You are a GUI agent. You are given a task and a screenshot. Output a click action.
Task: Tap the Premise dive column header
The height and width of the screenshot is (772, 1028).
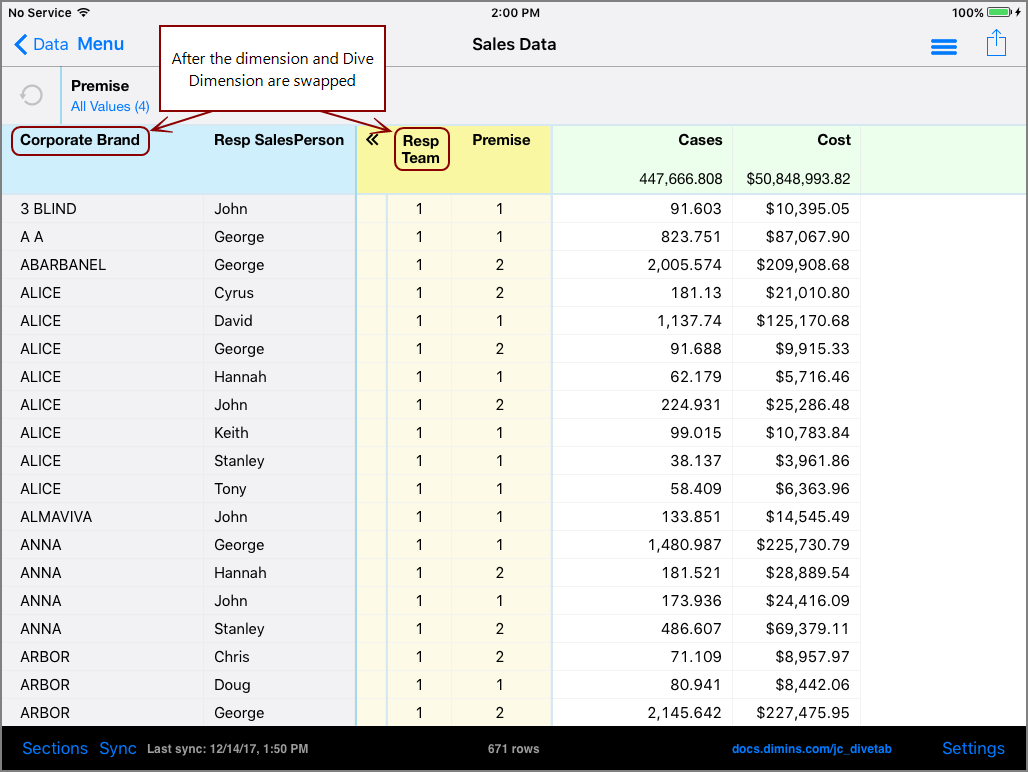click(x=501, y=140)
